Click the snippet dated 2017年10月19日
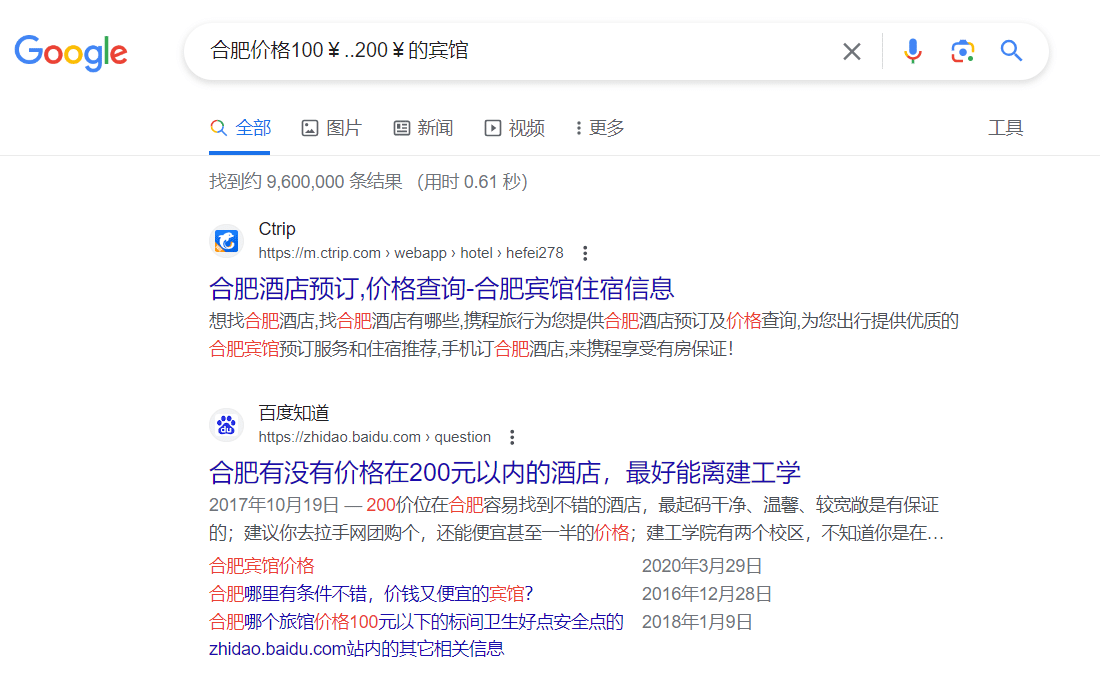Image resolution: width=1100 pixels, height=686 pixels. click(x=577, y=519)
